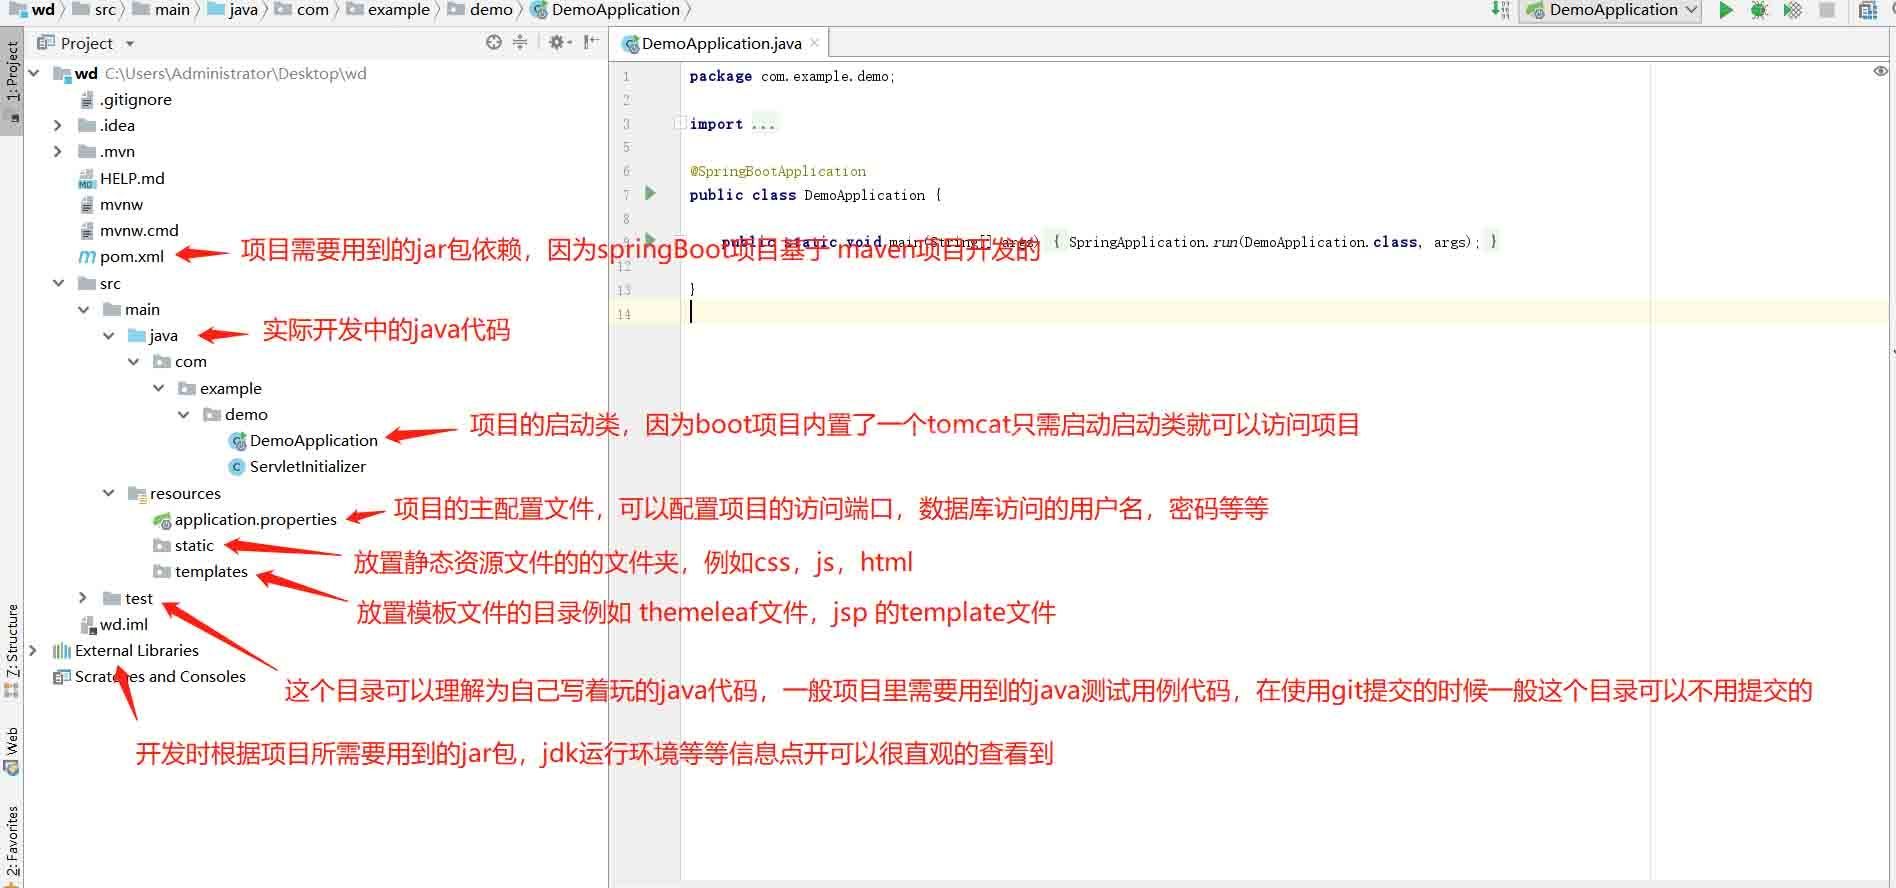Collapse the wd root project node
Viewport: 1896px width, 888px height.
click(35, 74)
